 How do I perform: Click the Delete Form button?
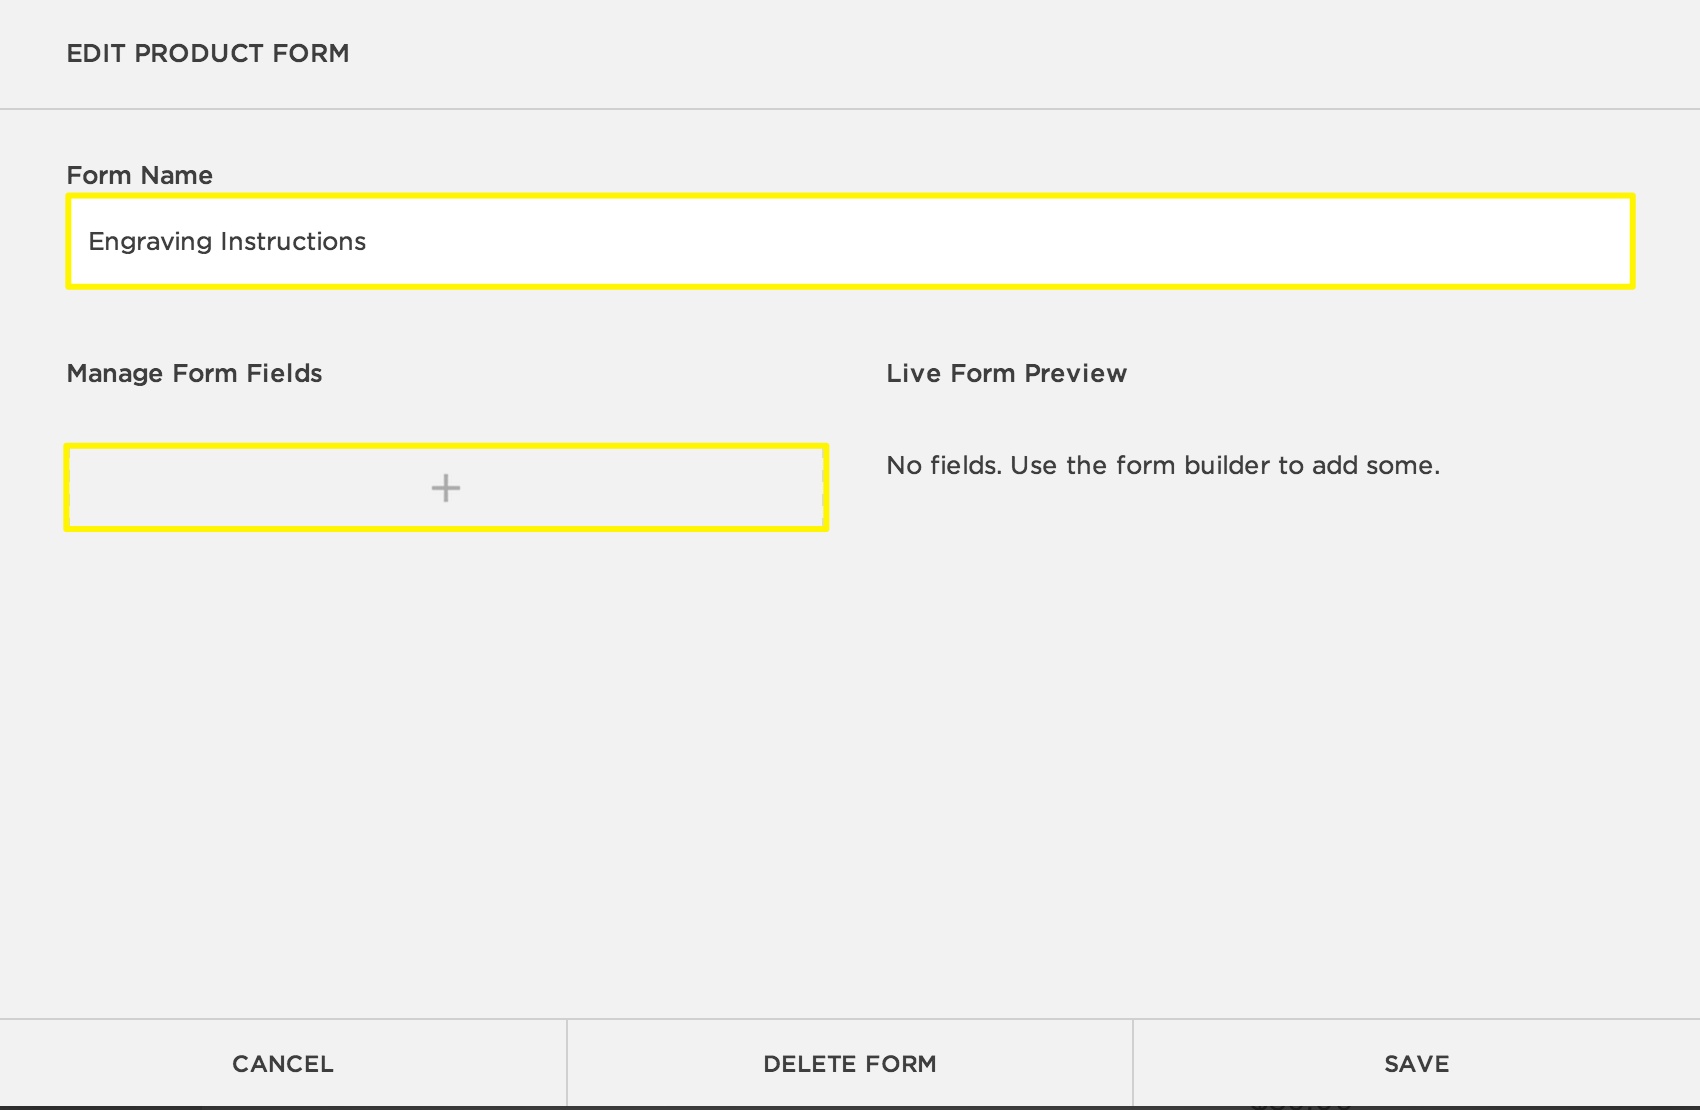click(849, 1064)
